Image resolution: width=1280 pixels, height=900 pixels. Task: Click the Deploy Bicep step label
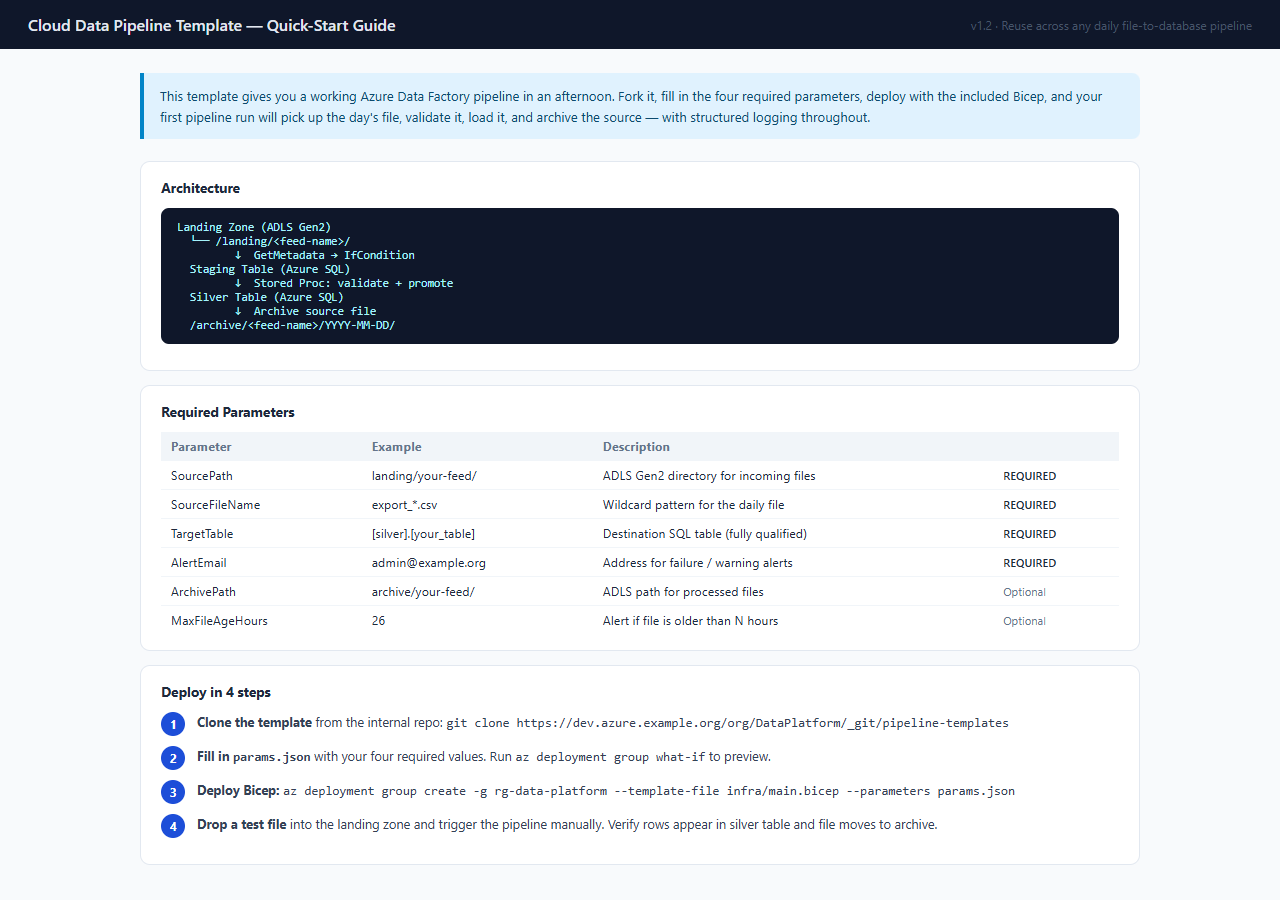click(x=238, y=790)
